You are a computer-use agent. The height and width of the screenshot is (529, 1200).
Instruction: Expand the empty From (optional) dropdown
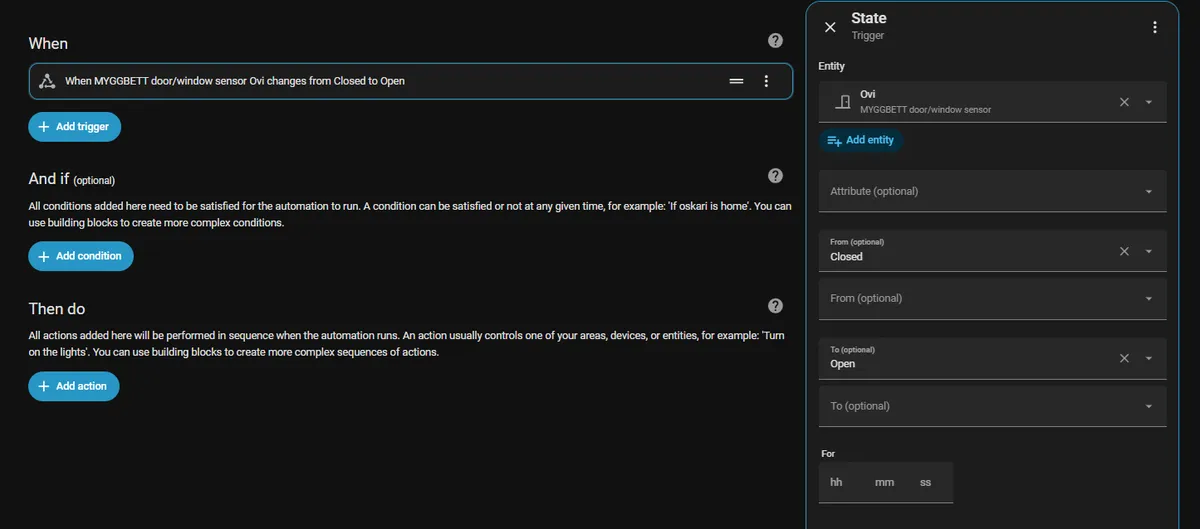pyautogui.click(x=1148, y=299)
